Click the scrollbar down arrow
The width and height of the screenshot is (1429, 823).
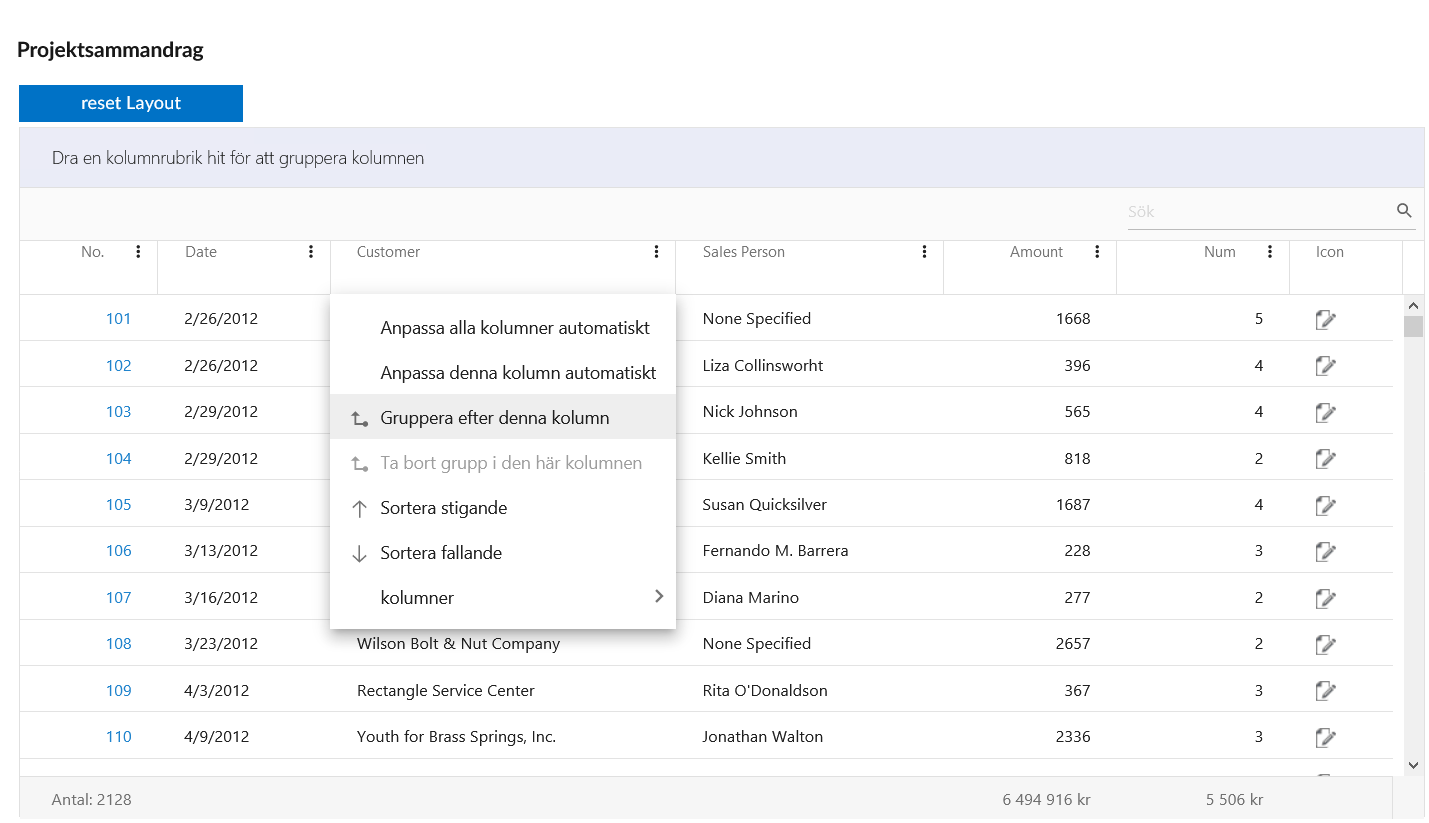tap(1413, 766)
